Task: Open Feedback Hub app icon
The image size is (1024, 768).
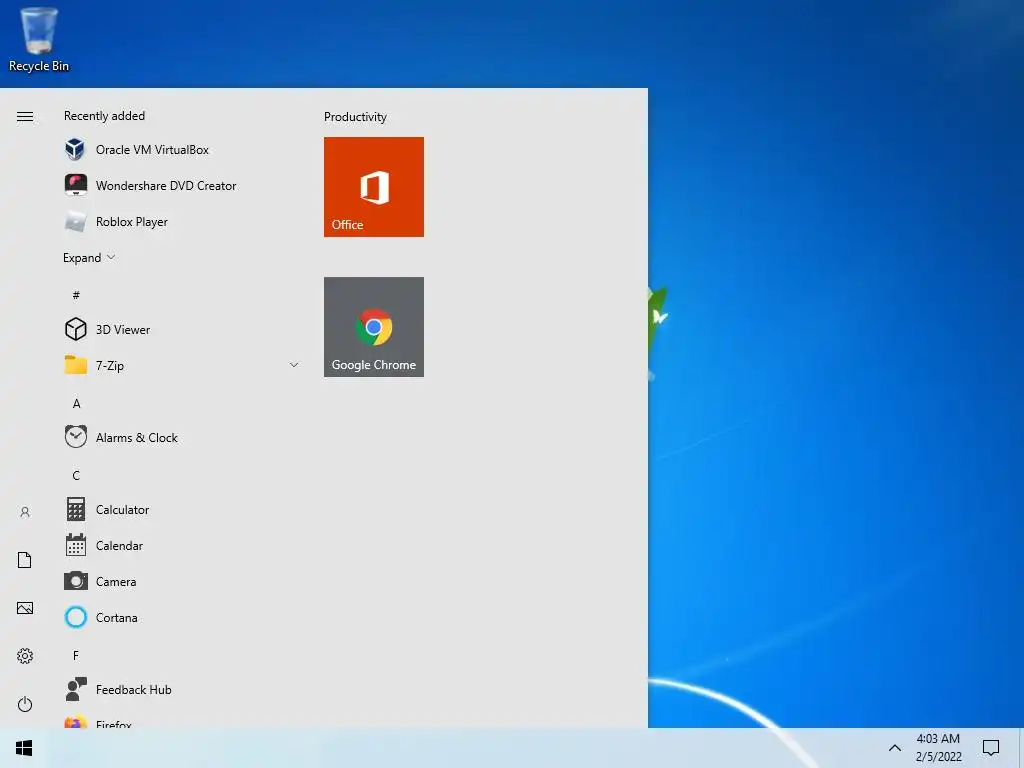Action: 75,689
